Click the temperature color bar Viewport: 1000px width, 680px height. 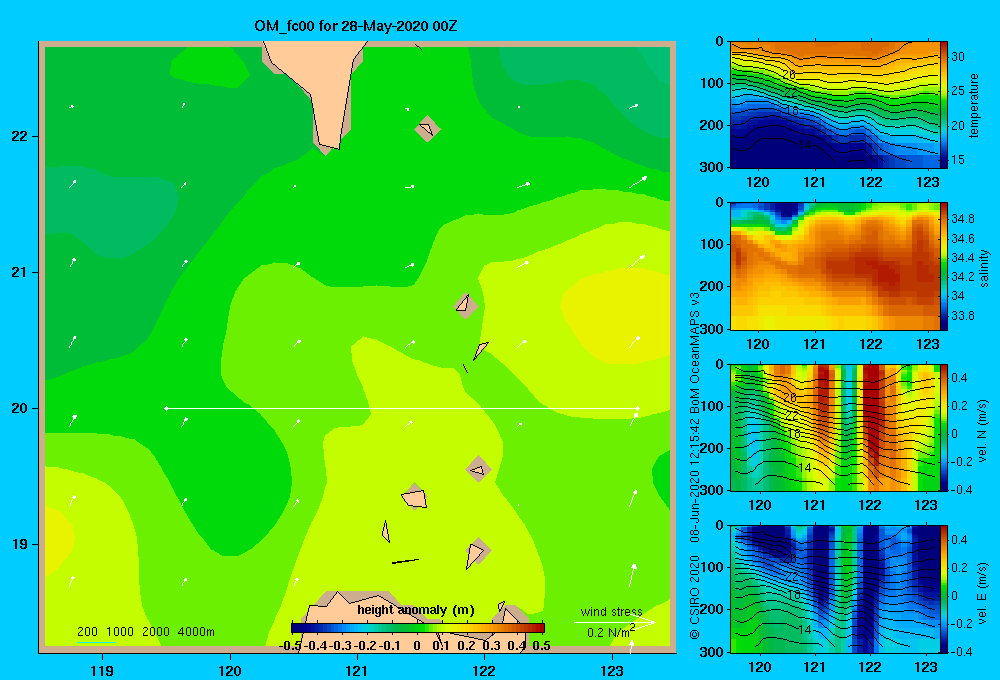[944, 105]
